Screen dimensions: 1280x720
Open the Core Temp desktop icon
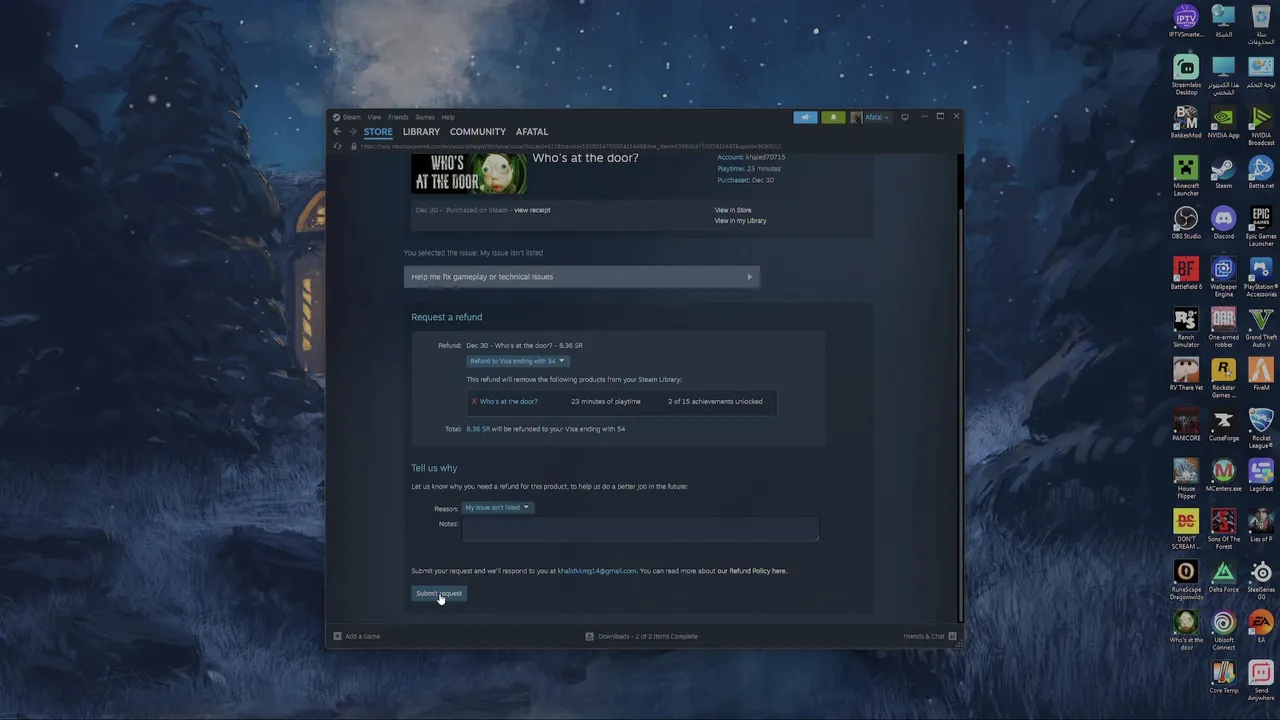[x=1224, y=677]
